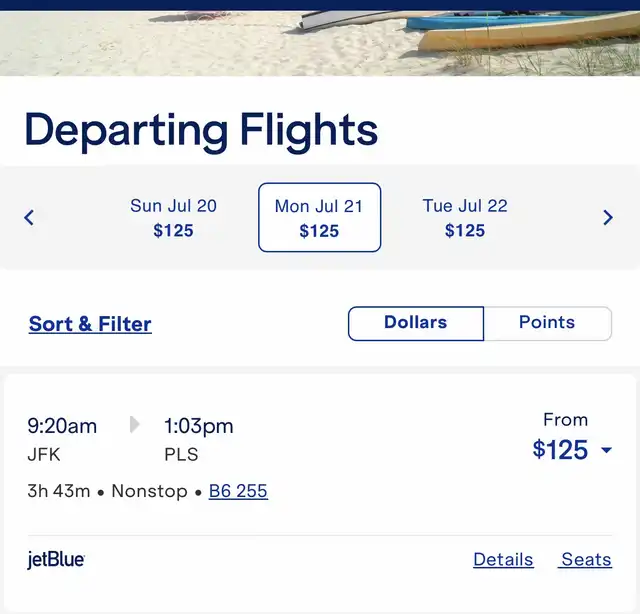The width and height of the screenshot is (640, 614).
Task: Click the jetBlue airline logo
Action: [56, 559]
